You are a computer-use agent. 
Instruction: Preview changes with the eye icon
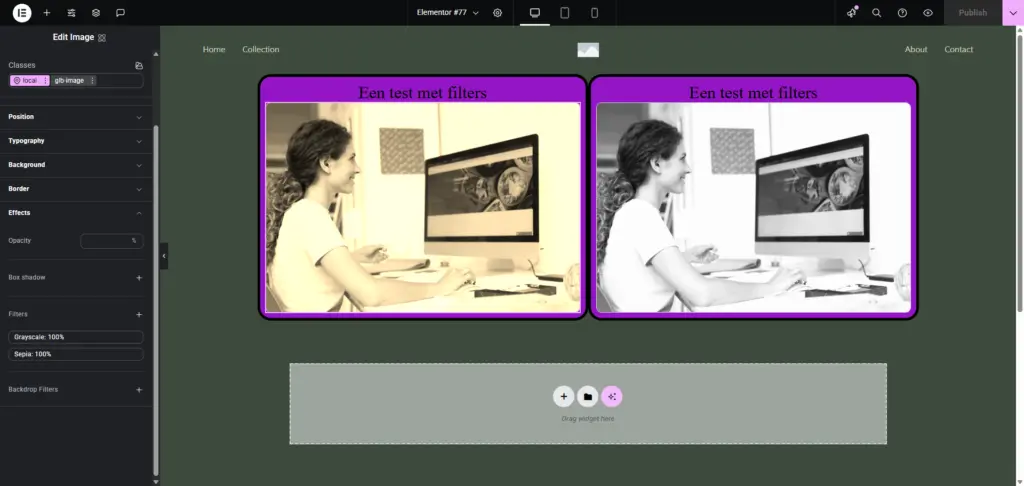(x=928, y=12)
